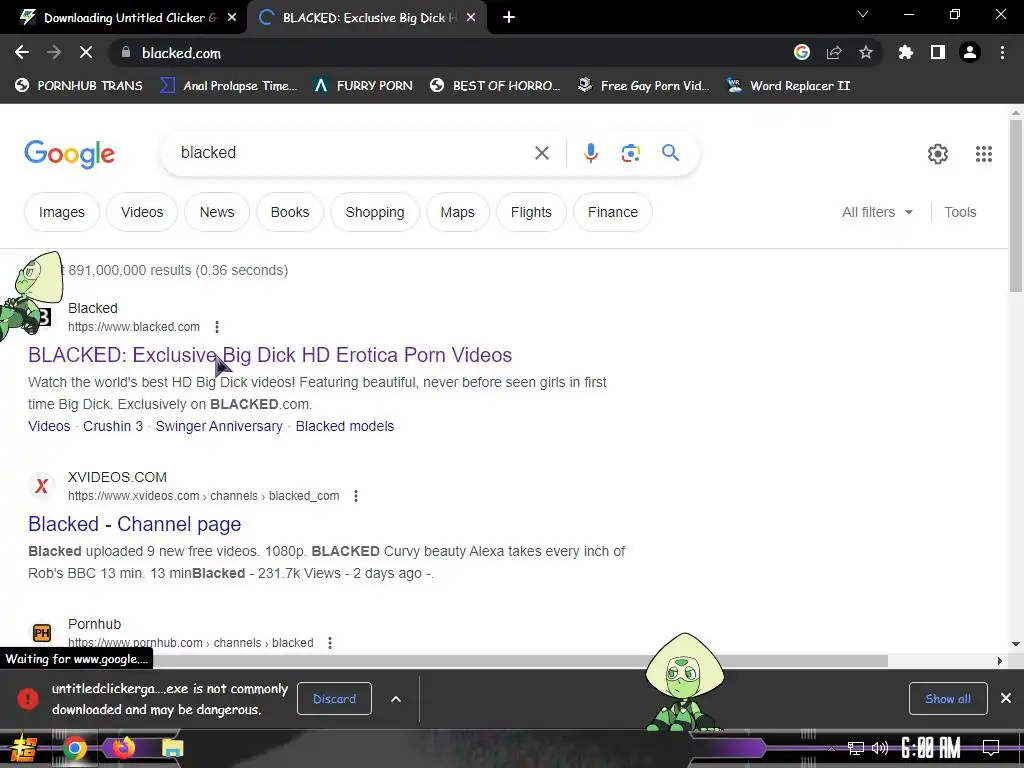Open the Swinger Anniversary sitelink
This screenshot has height=768, width=1024.
[x=219, y=426]
